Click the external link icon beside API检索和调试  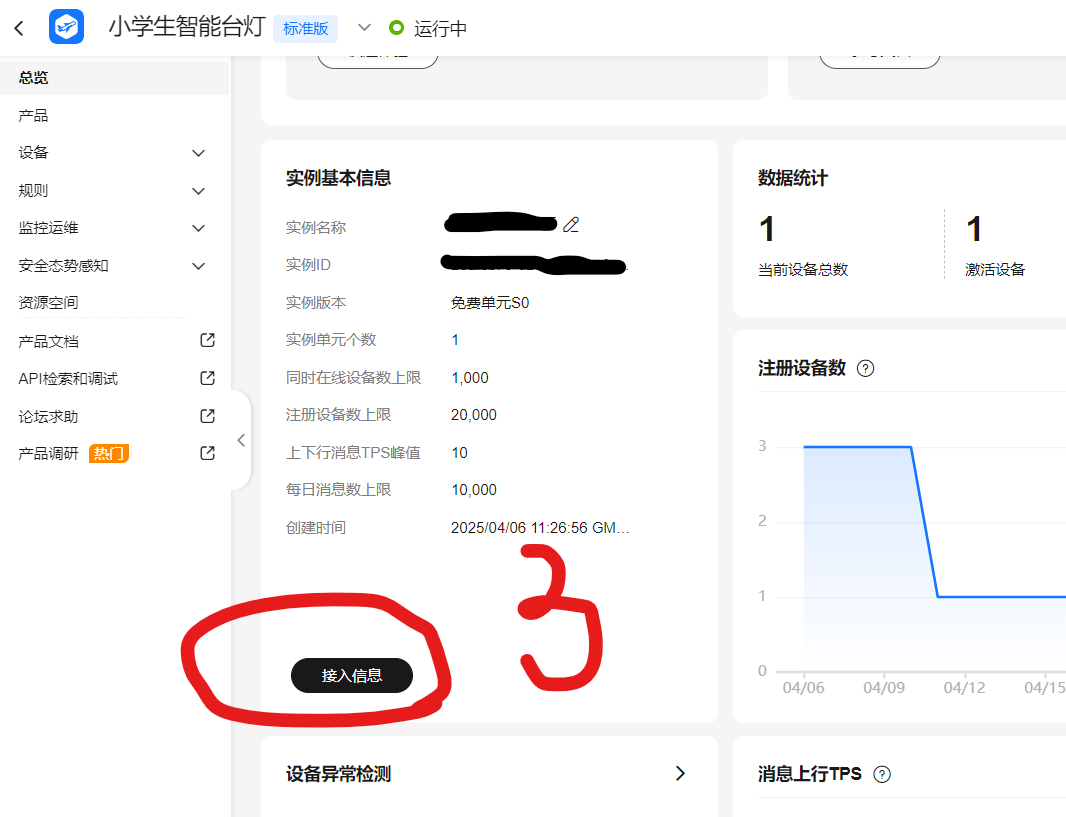point(206,378)
